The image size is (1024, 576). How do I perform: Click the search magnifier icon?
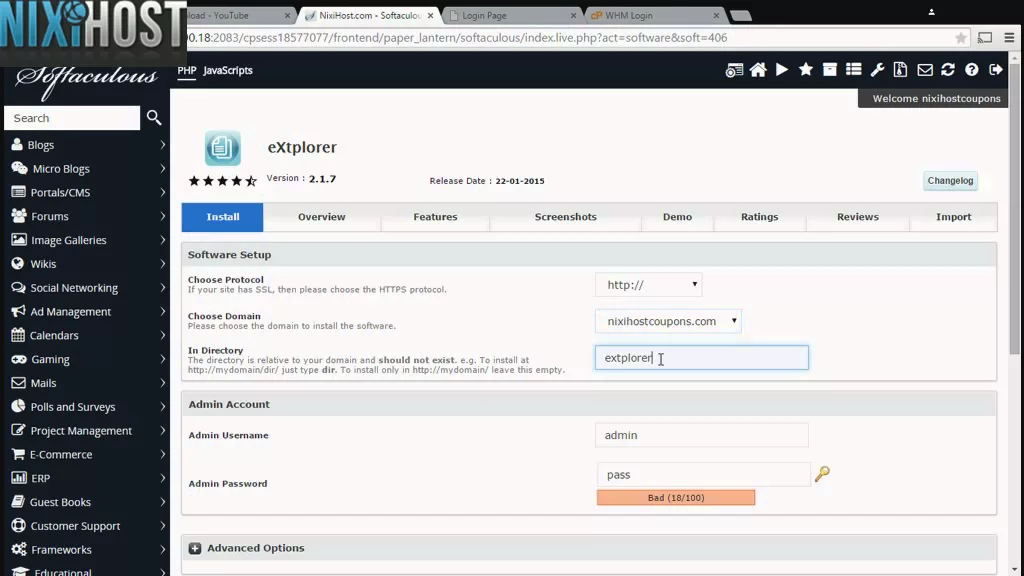154,118
